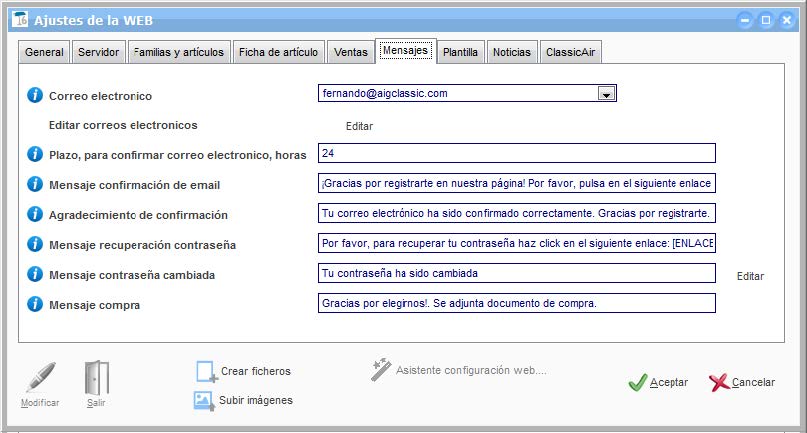Click Editar beside Mensaje contraseña cambiada

coord(750,276)
